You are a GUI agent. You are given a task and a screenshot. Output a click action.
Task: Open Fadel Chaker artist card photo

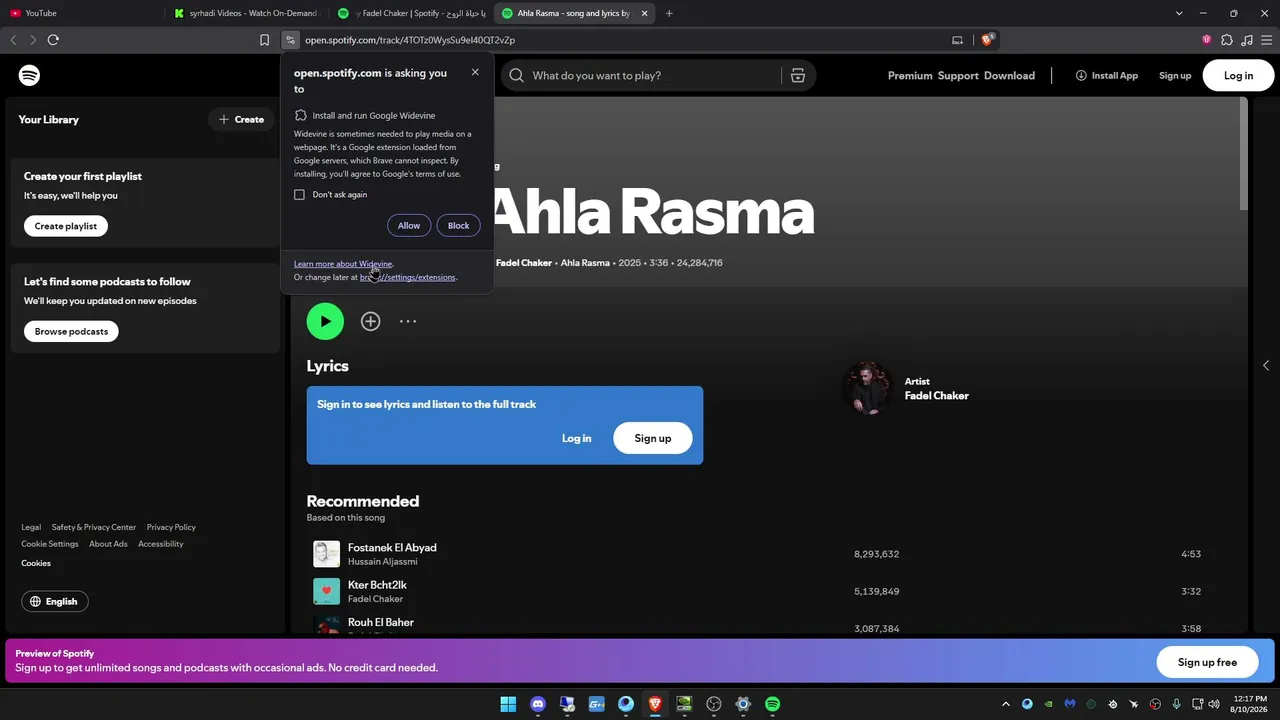868,389
